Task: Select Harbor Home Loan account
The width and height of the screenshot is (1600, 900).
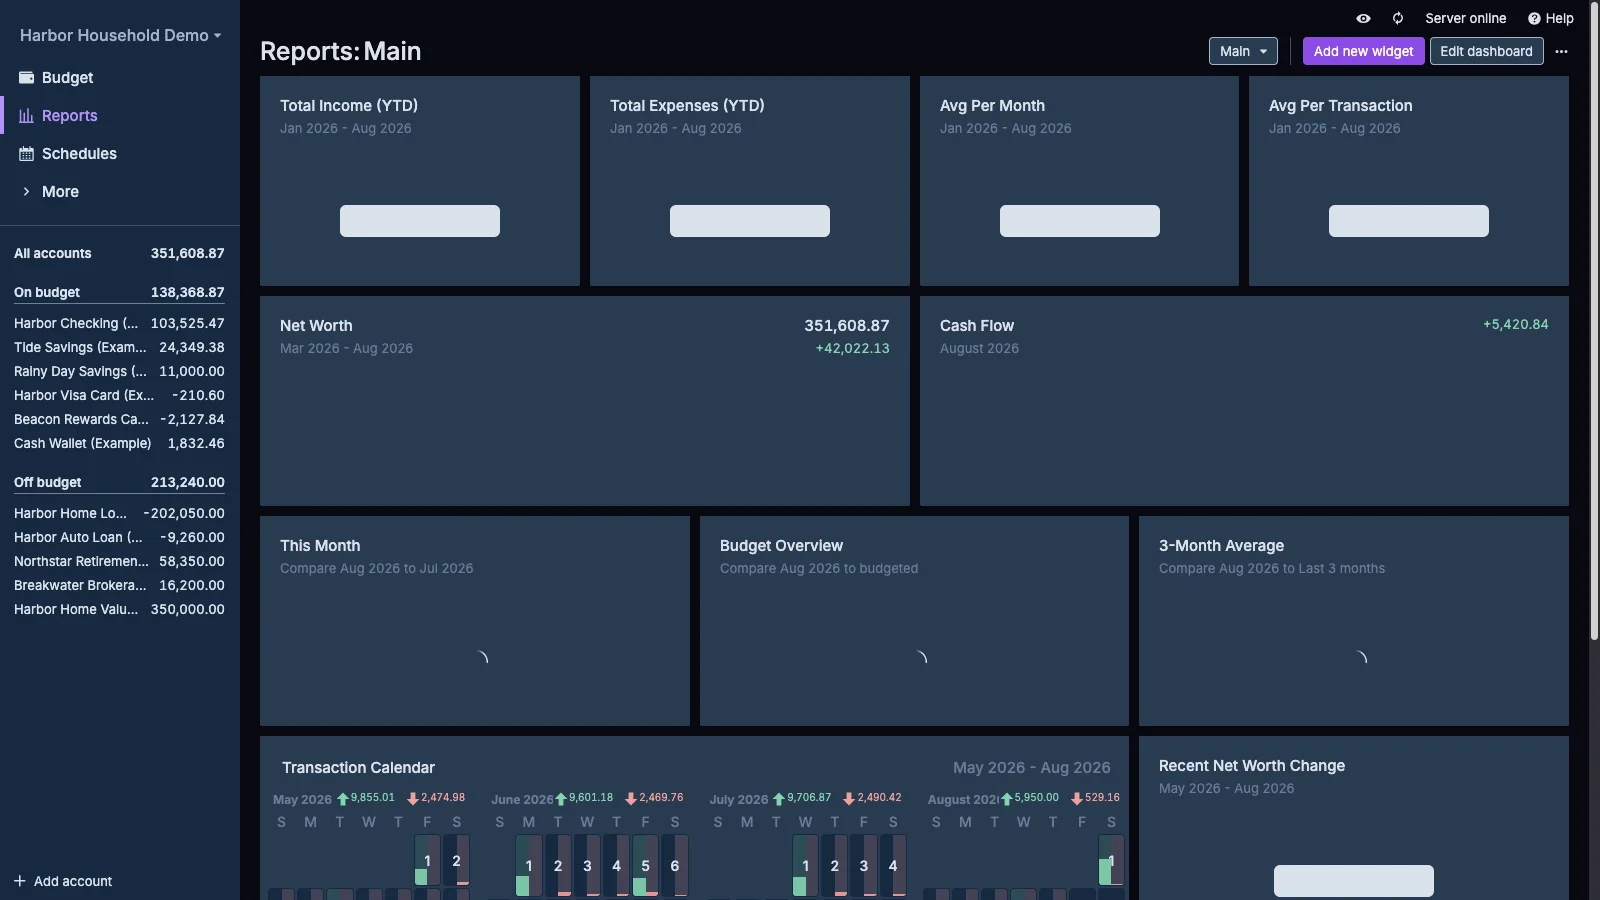Action: (x=119, y=514)
